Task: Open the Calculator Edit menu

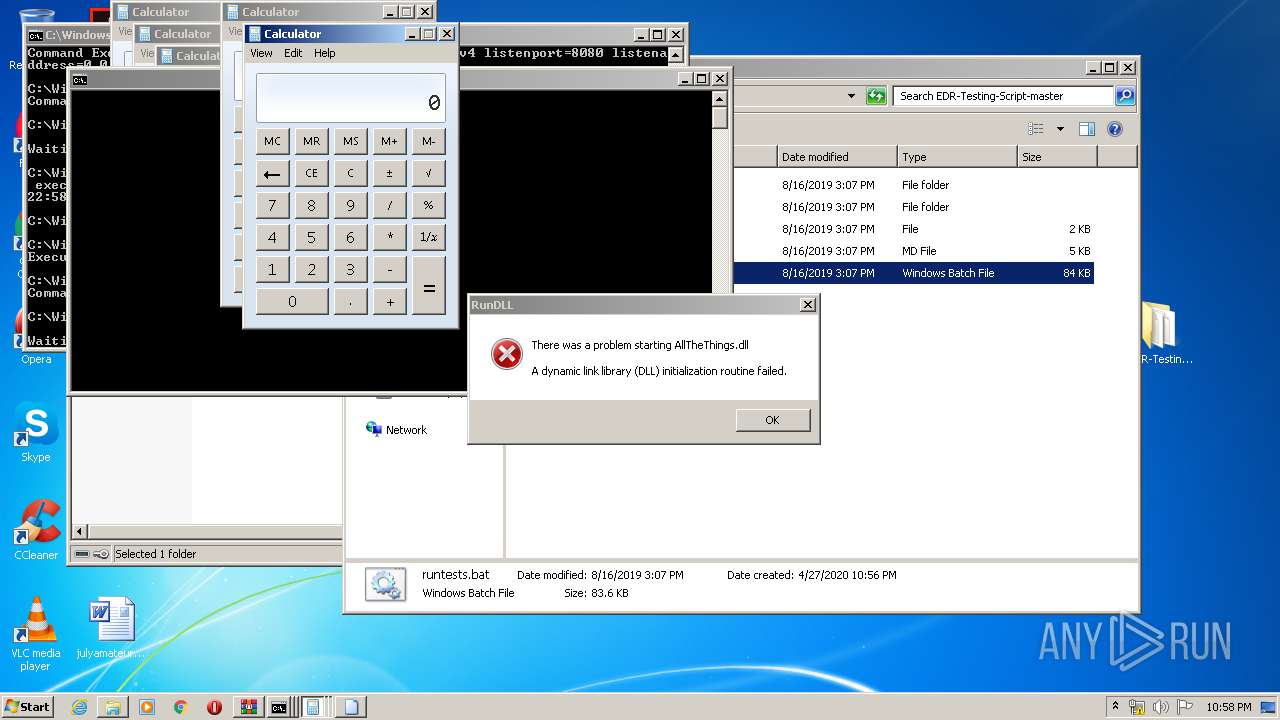Action: coord(293,53)
